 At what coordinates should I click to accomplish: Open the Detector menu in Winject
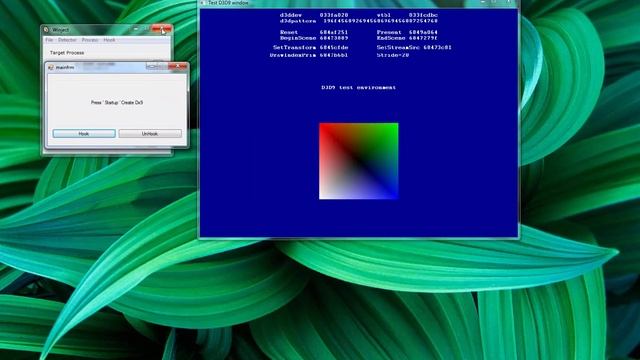tap(67, 40)
